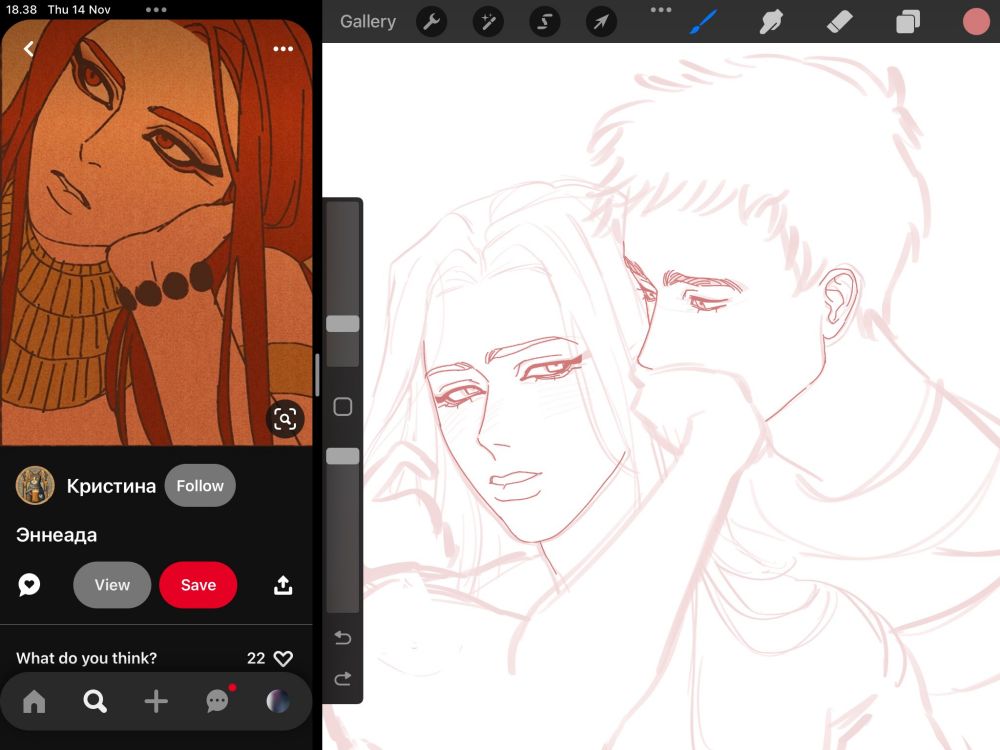The width and height of the screenshot is (1000, 750).
Task: Tap the status bar date Thu 14 Nov
Action: coord(79,10)
